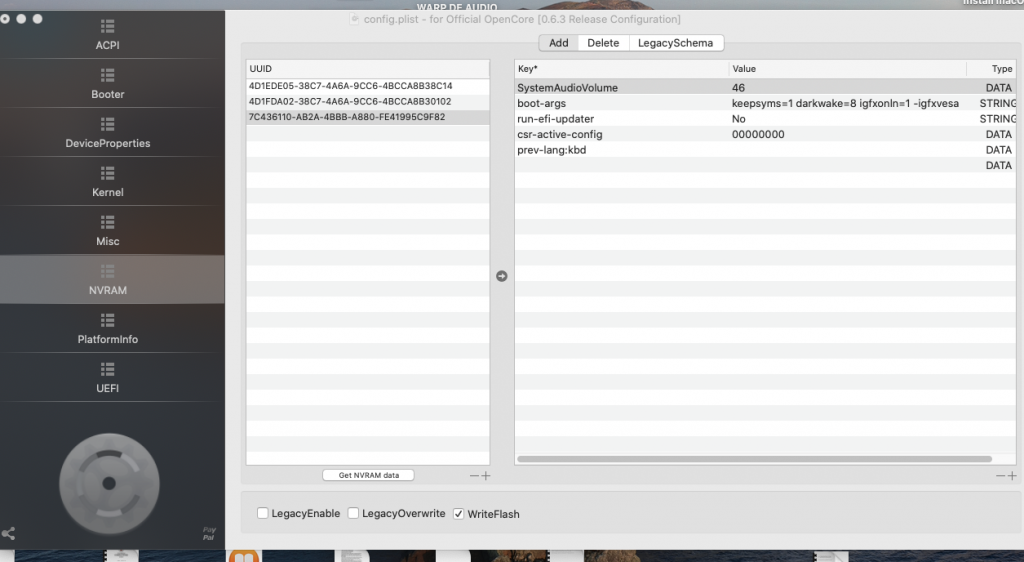Screen dimensions: 1024x562
Task: Select the boot-args key row
Action: (542, 103)
